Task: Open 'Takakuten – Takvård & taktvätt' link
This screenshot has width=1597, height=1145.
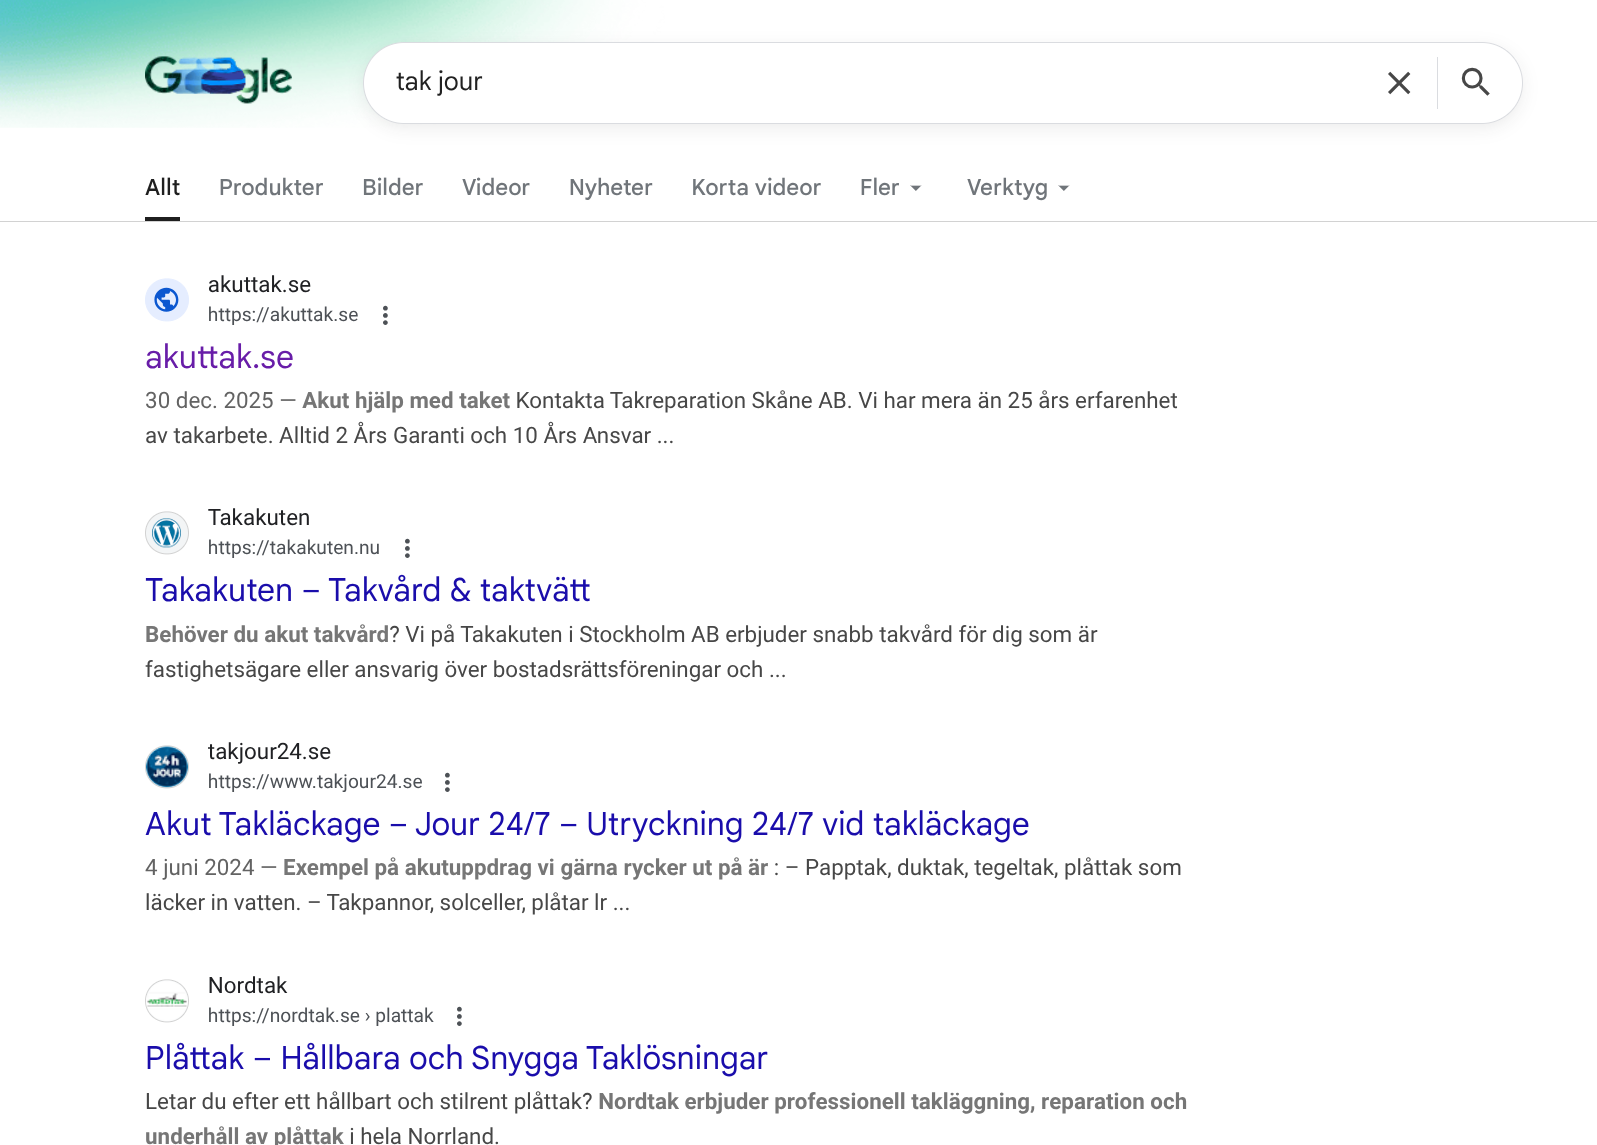Action: (x=368, y=590)
